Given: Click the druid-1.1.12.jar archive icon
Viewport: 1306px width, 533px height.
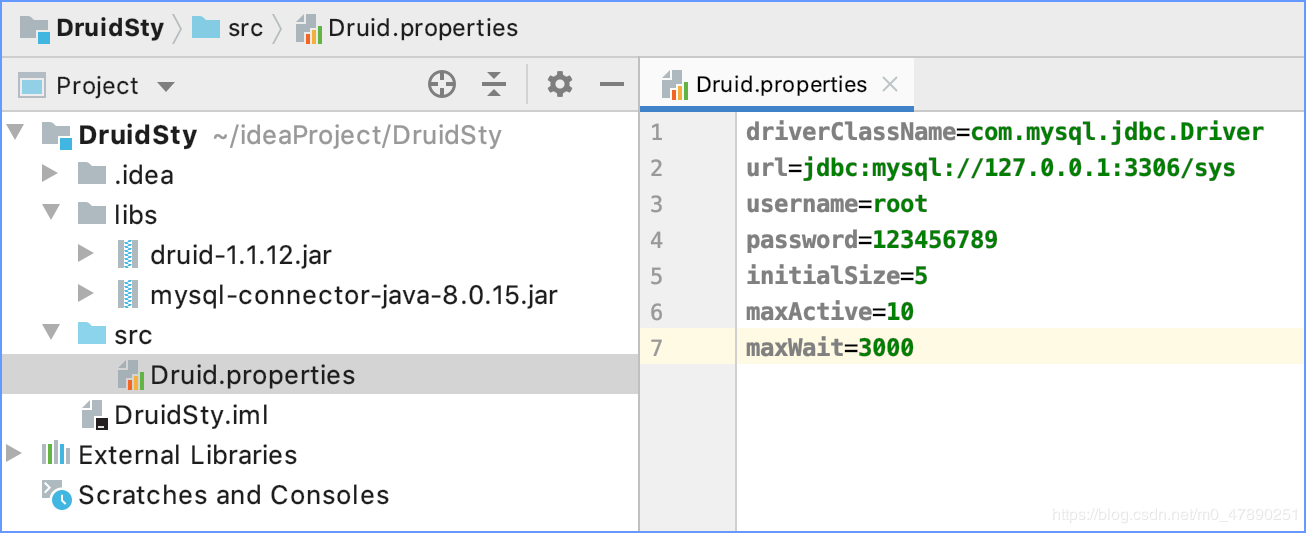Looking at the screenshot, I should (x=127, y=255).
